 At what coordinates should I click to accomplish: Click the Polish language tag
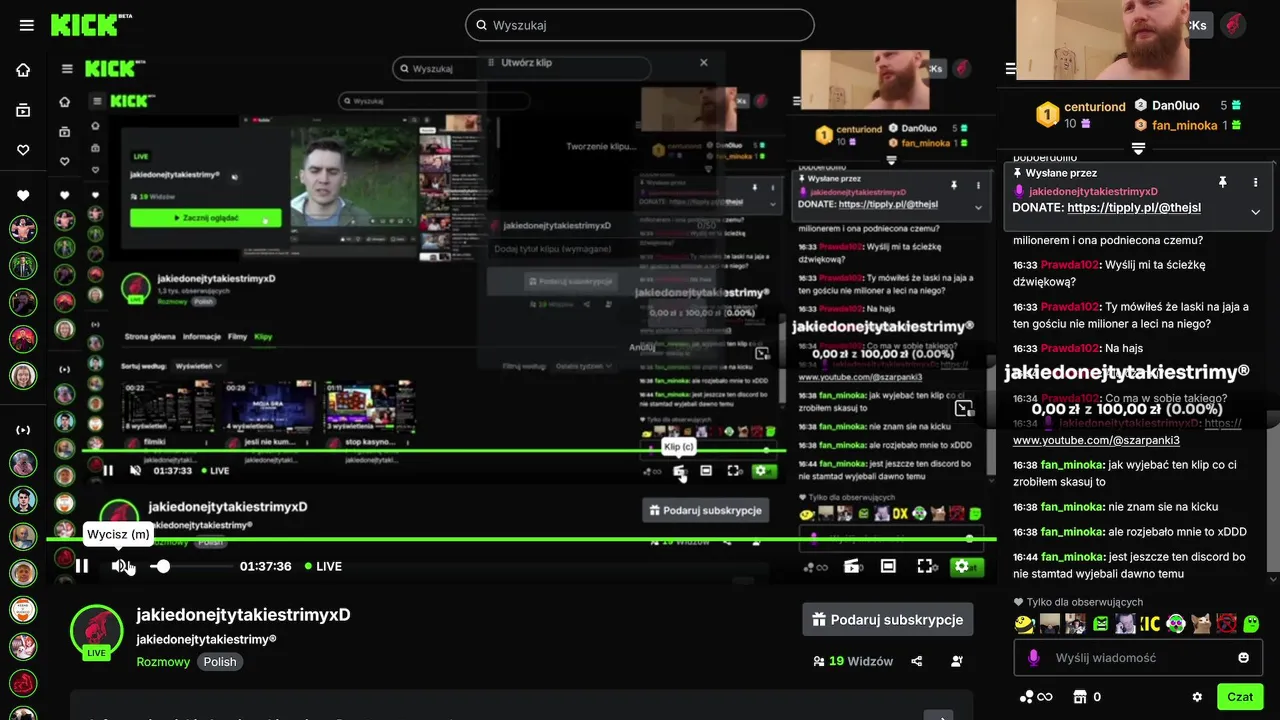[220, 662]
